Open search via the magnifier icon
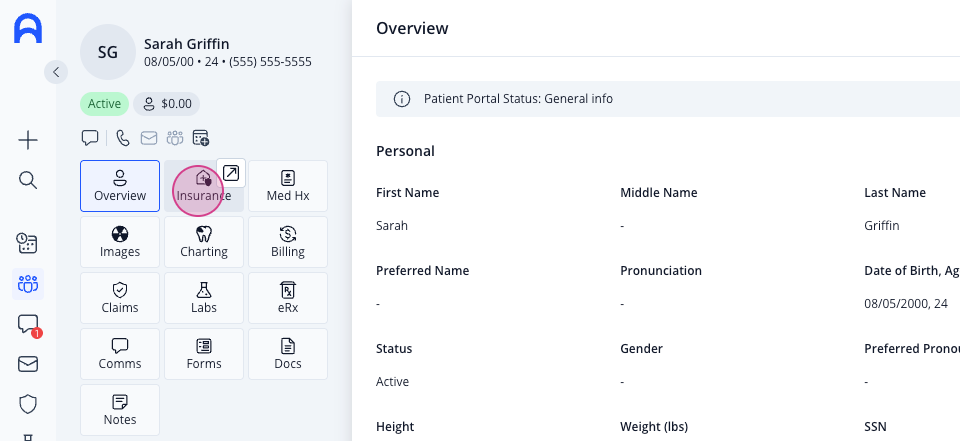Viewport: 960px width, 441px height. (x=28, y=180)
